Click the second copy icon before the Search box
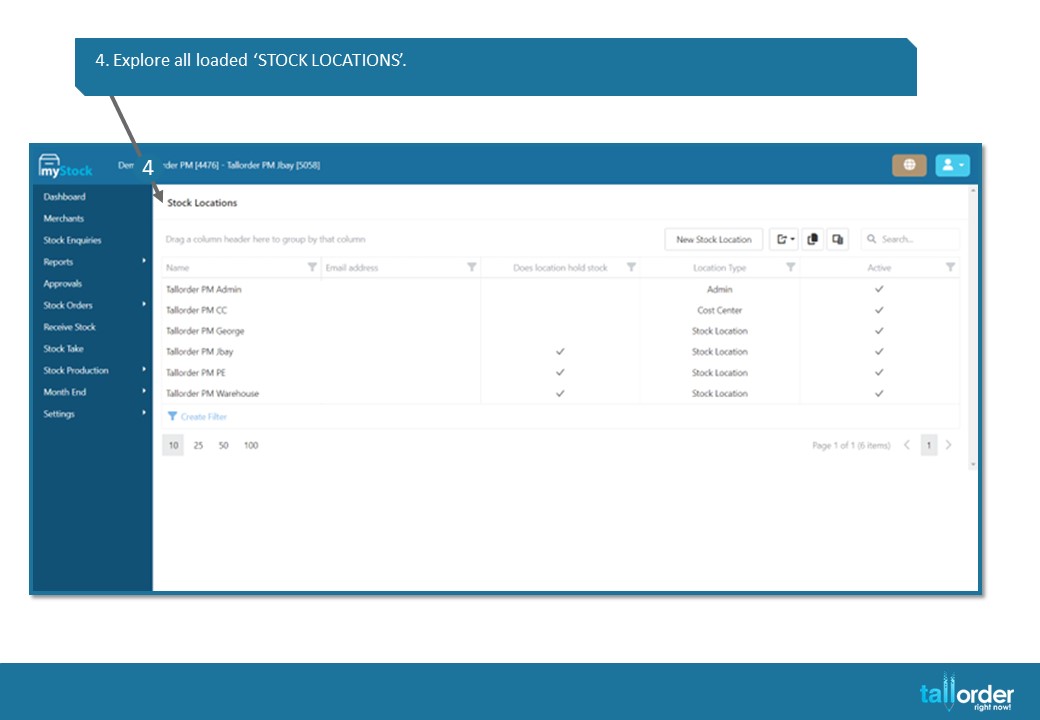Screen dimensions: 1040x720 tap(838, 239)
